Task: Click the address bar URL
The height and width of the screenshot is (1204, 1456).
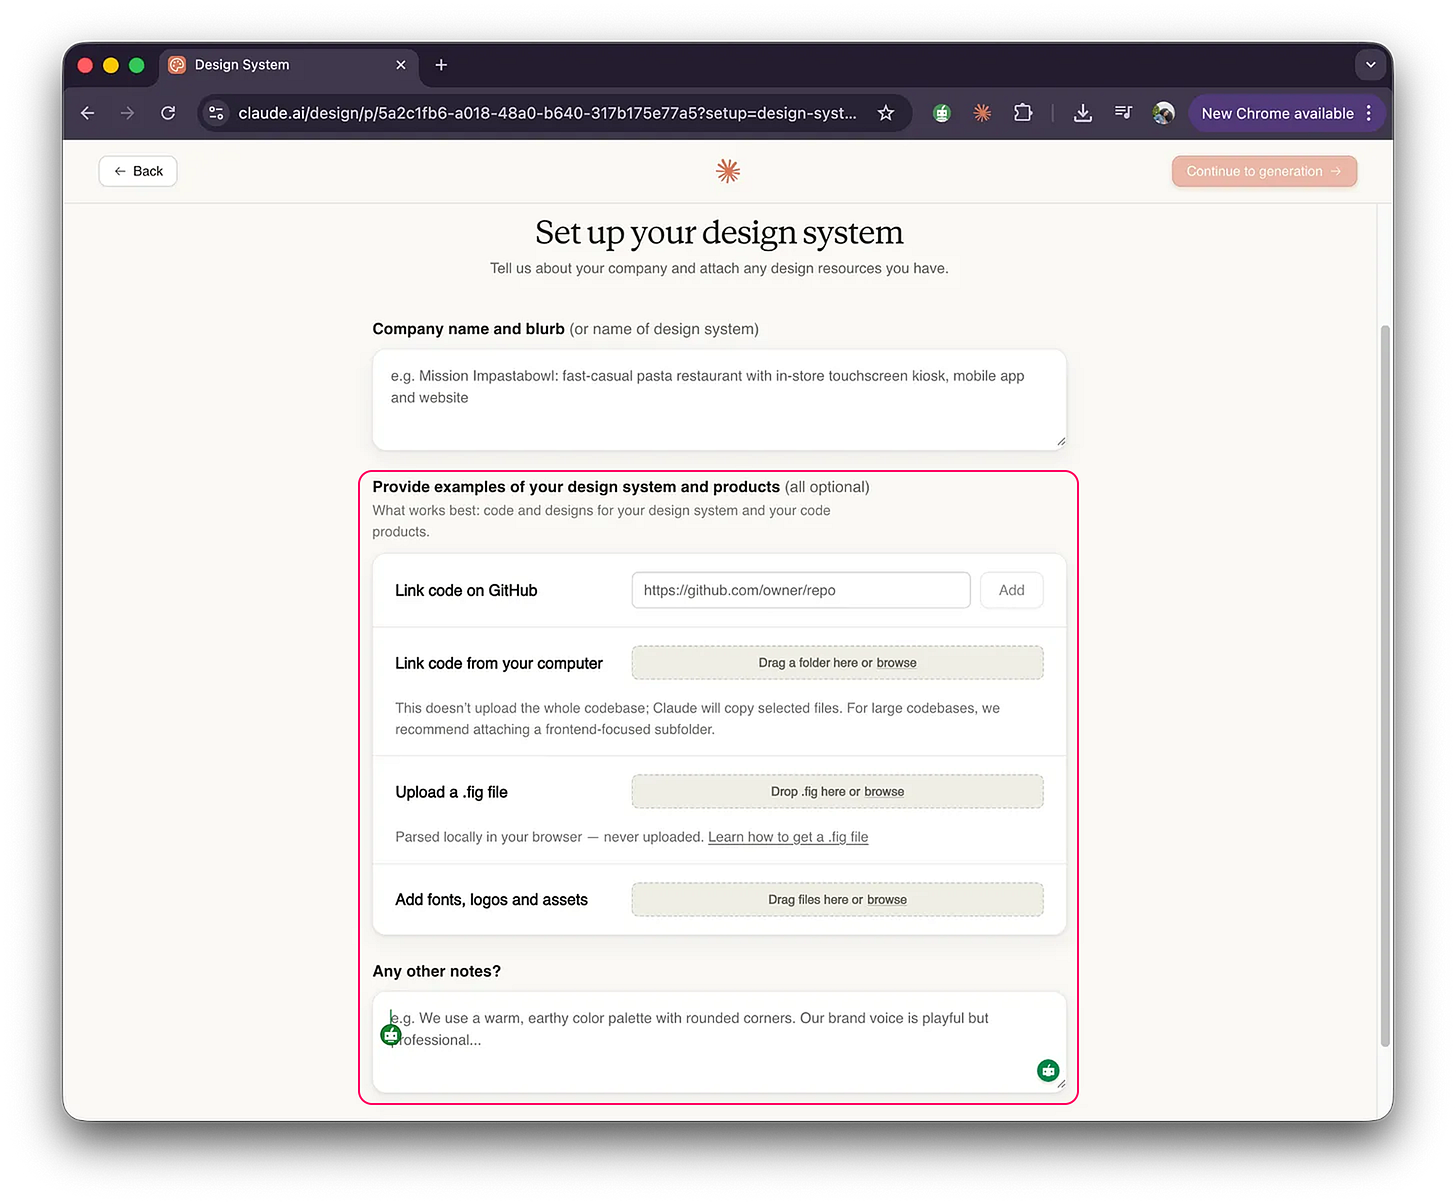Action: coord(547,113)
